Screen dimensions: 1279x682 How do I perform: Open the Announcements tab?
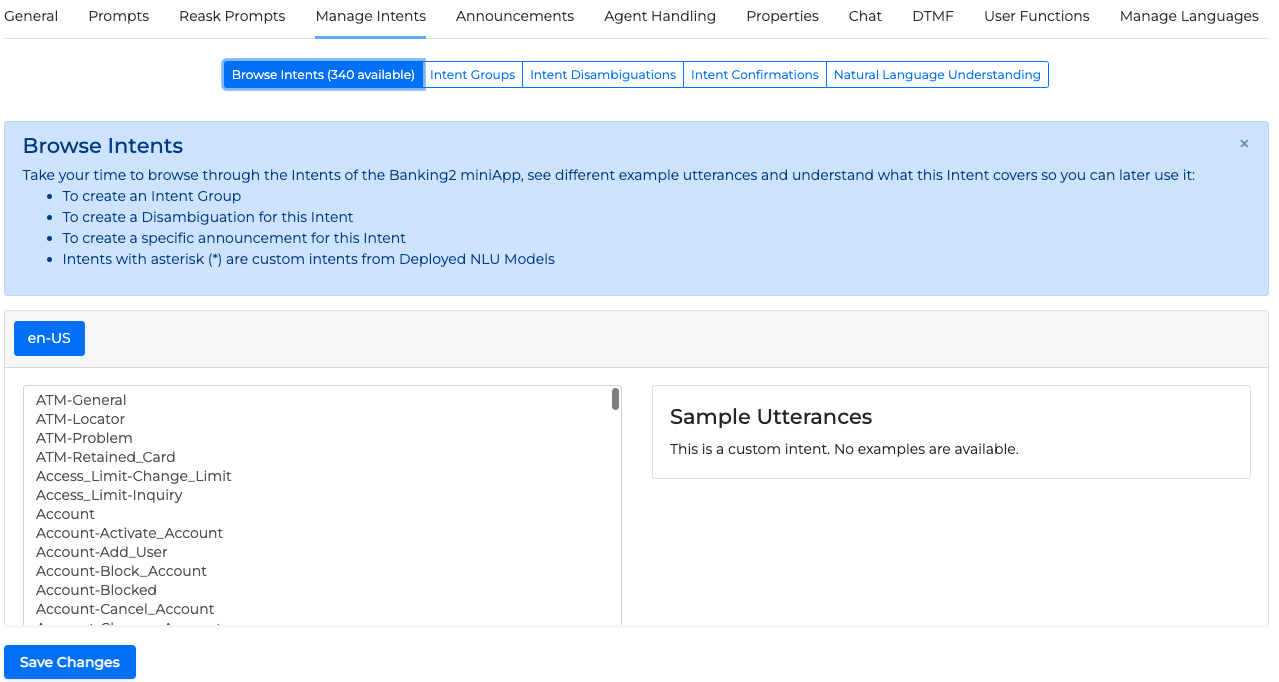515,16
